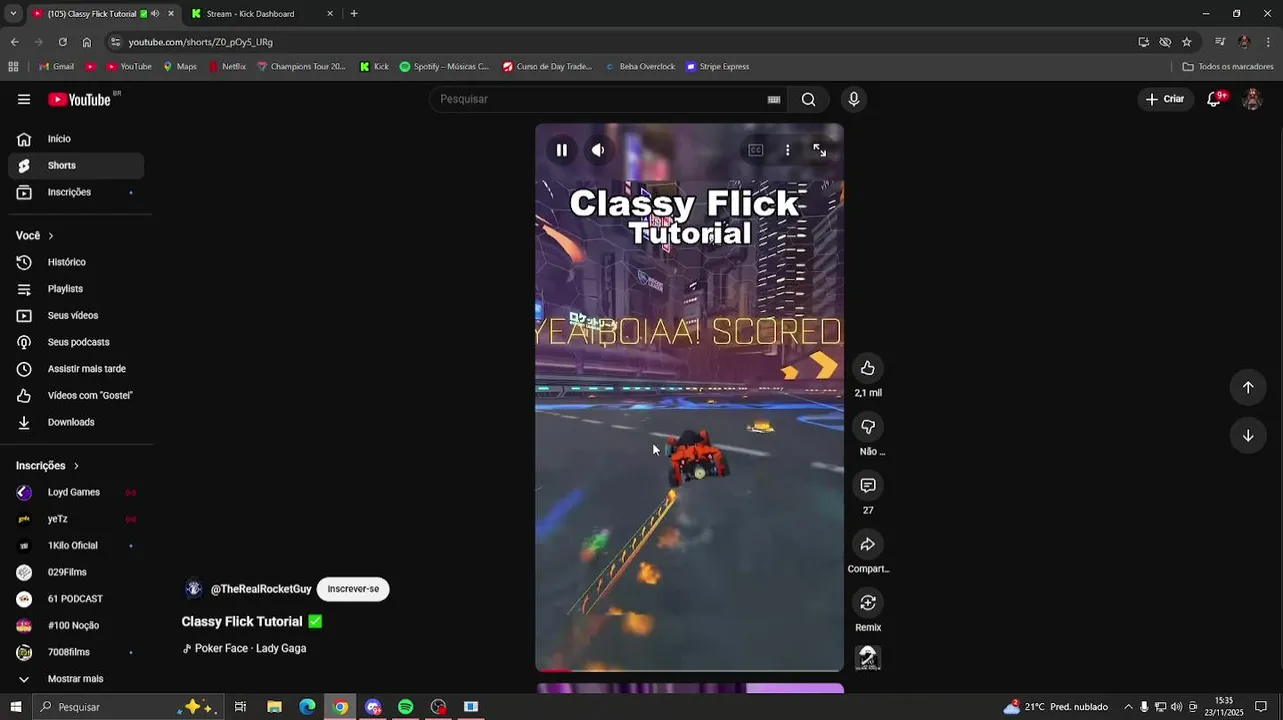Toggle the YouTube hamburger guide menu
This screenshot has height=720, width=1283.
point(24,99)
